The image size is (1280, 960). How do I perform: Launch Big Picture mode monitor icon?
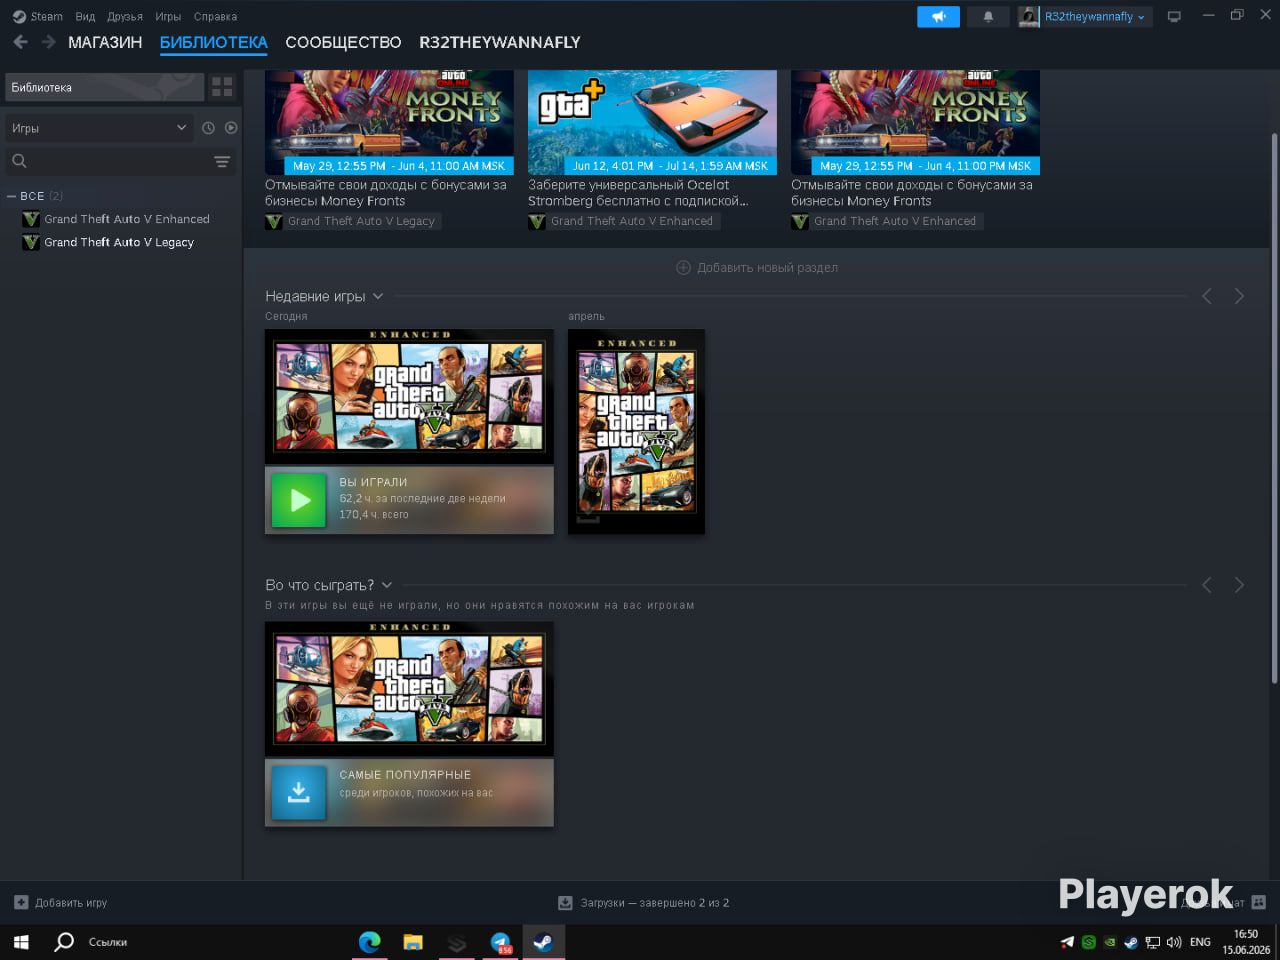point(1174,17)
